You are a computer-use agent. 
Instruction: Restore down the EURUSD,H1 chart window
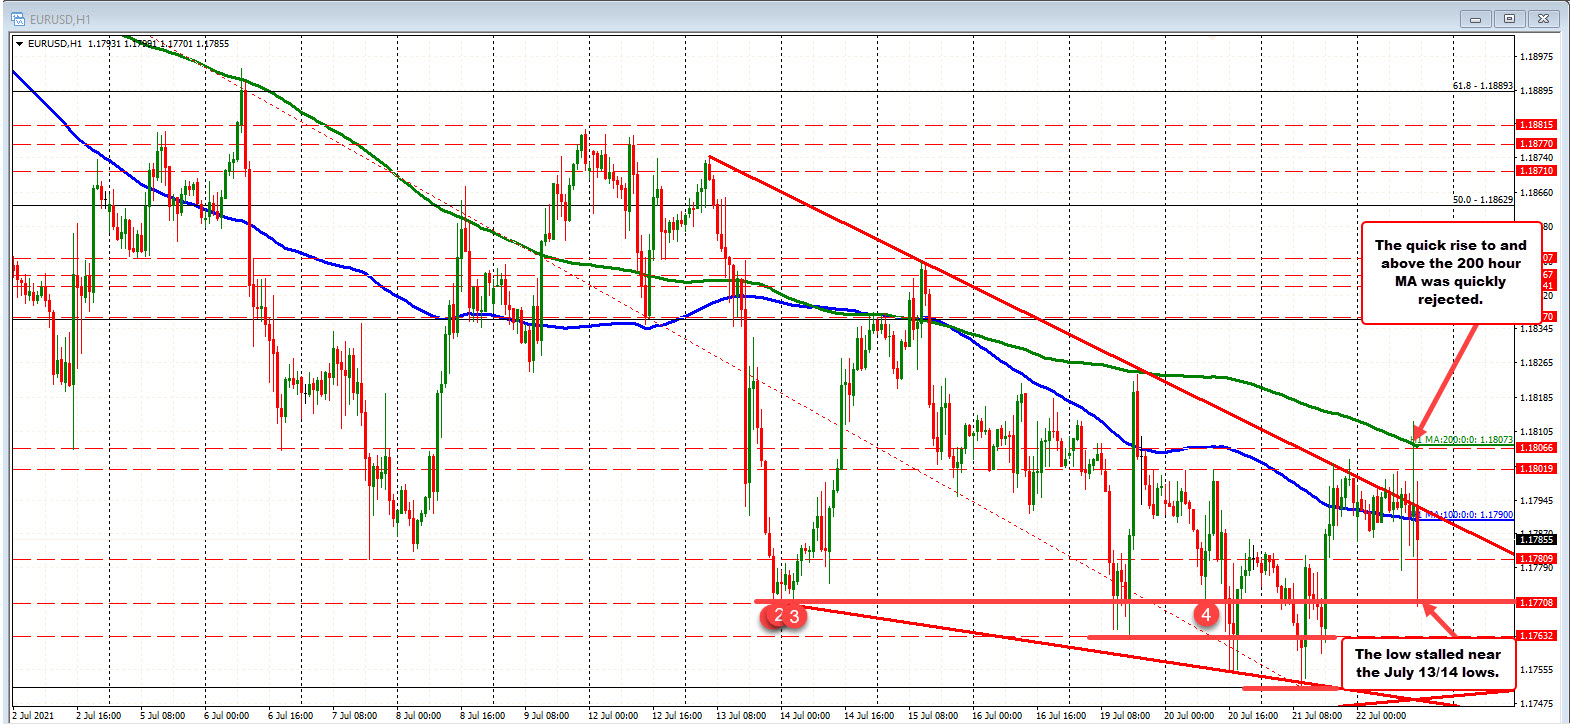[1509, 18]
